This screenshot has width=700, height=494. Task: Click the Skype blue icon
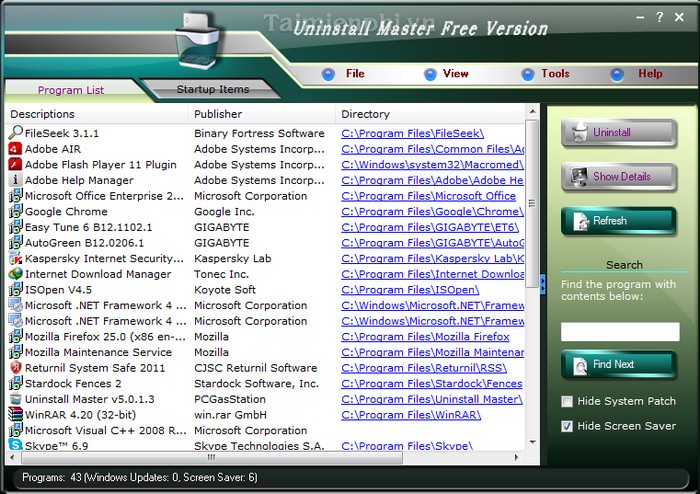tap(16, 444)
